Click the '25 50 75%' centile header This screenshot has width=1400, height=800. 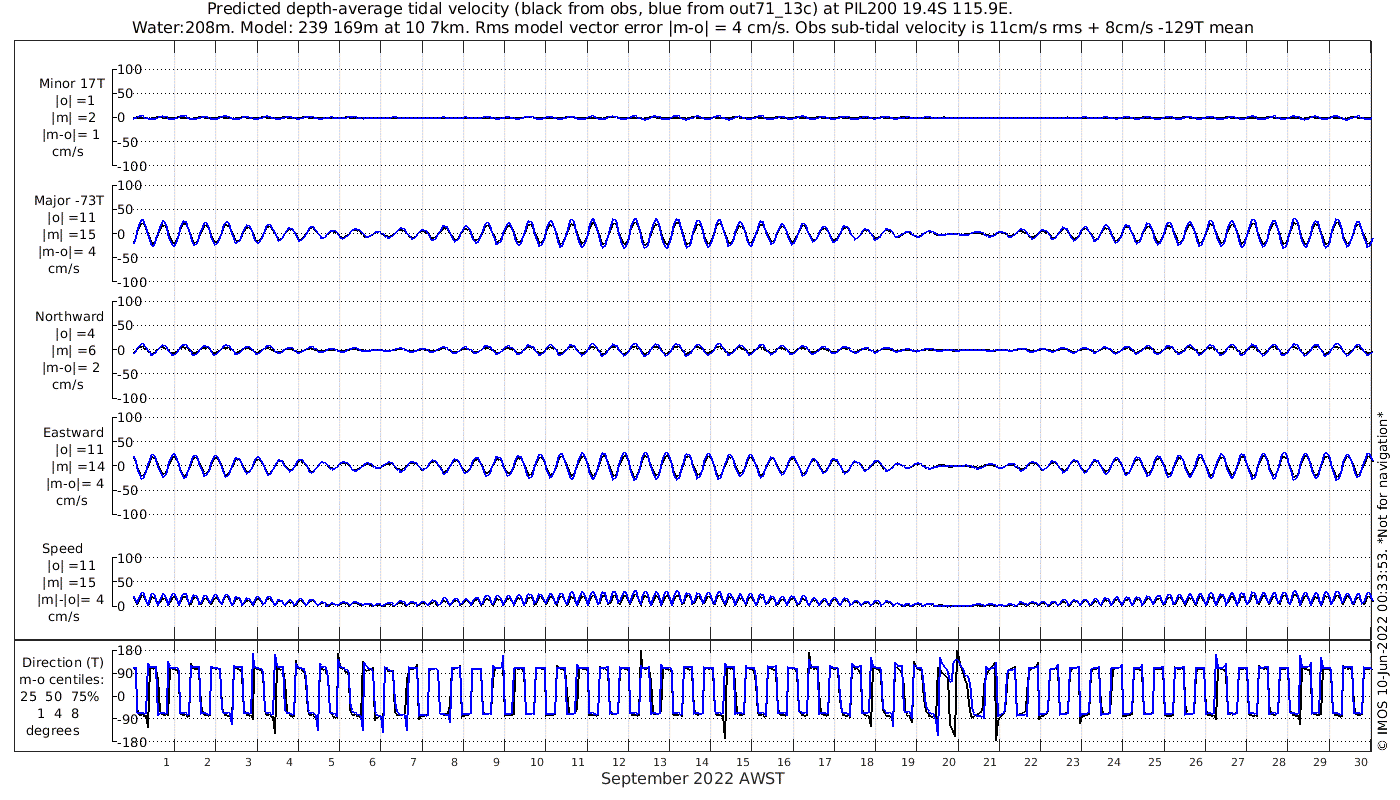pyautogui.click(x=62, y=696)
